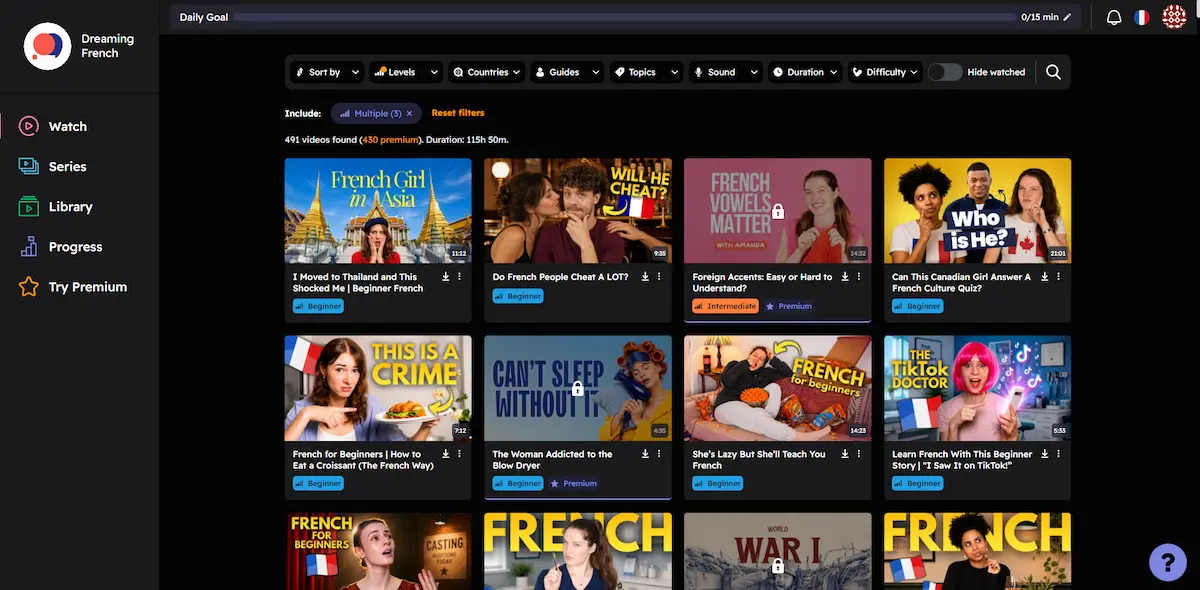The width and height of the screenshot is (1200, 590).
Task: Download 'She's Lazy But She'll Teach You French'
Action: click(x=845, y=454)
